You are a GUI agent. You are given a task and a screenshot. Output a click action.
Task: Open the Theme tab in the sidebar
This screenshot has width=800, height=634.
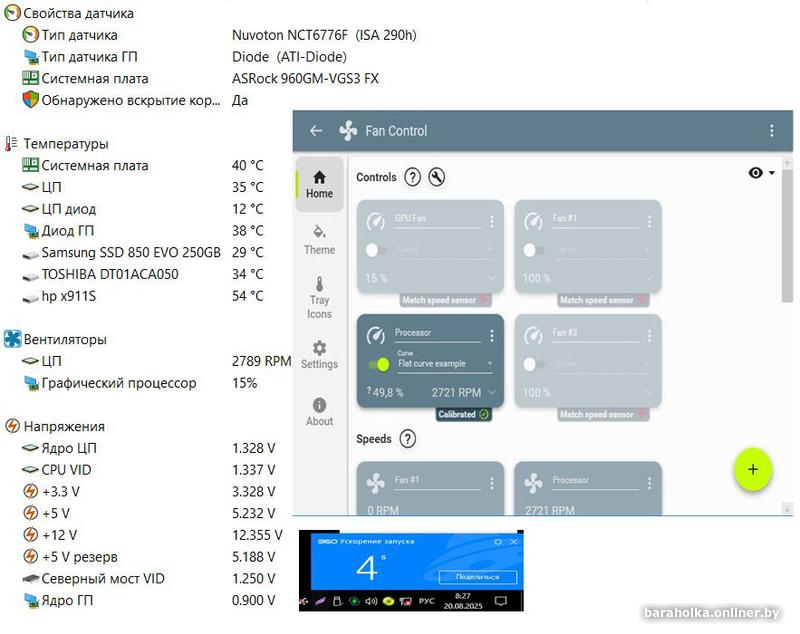[319, 240]
